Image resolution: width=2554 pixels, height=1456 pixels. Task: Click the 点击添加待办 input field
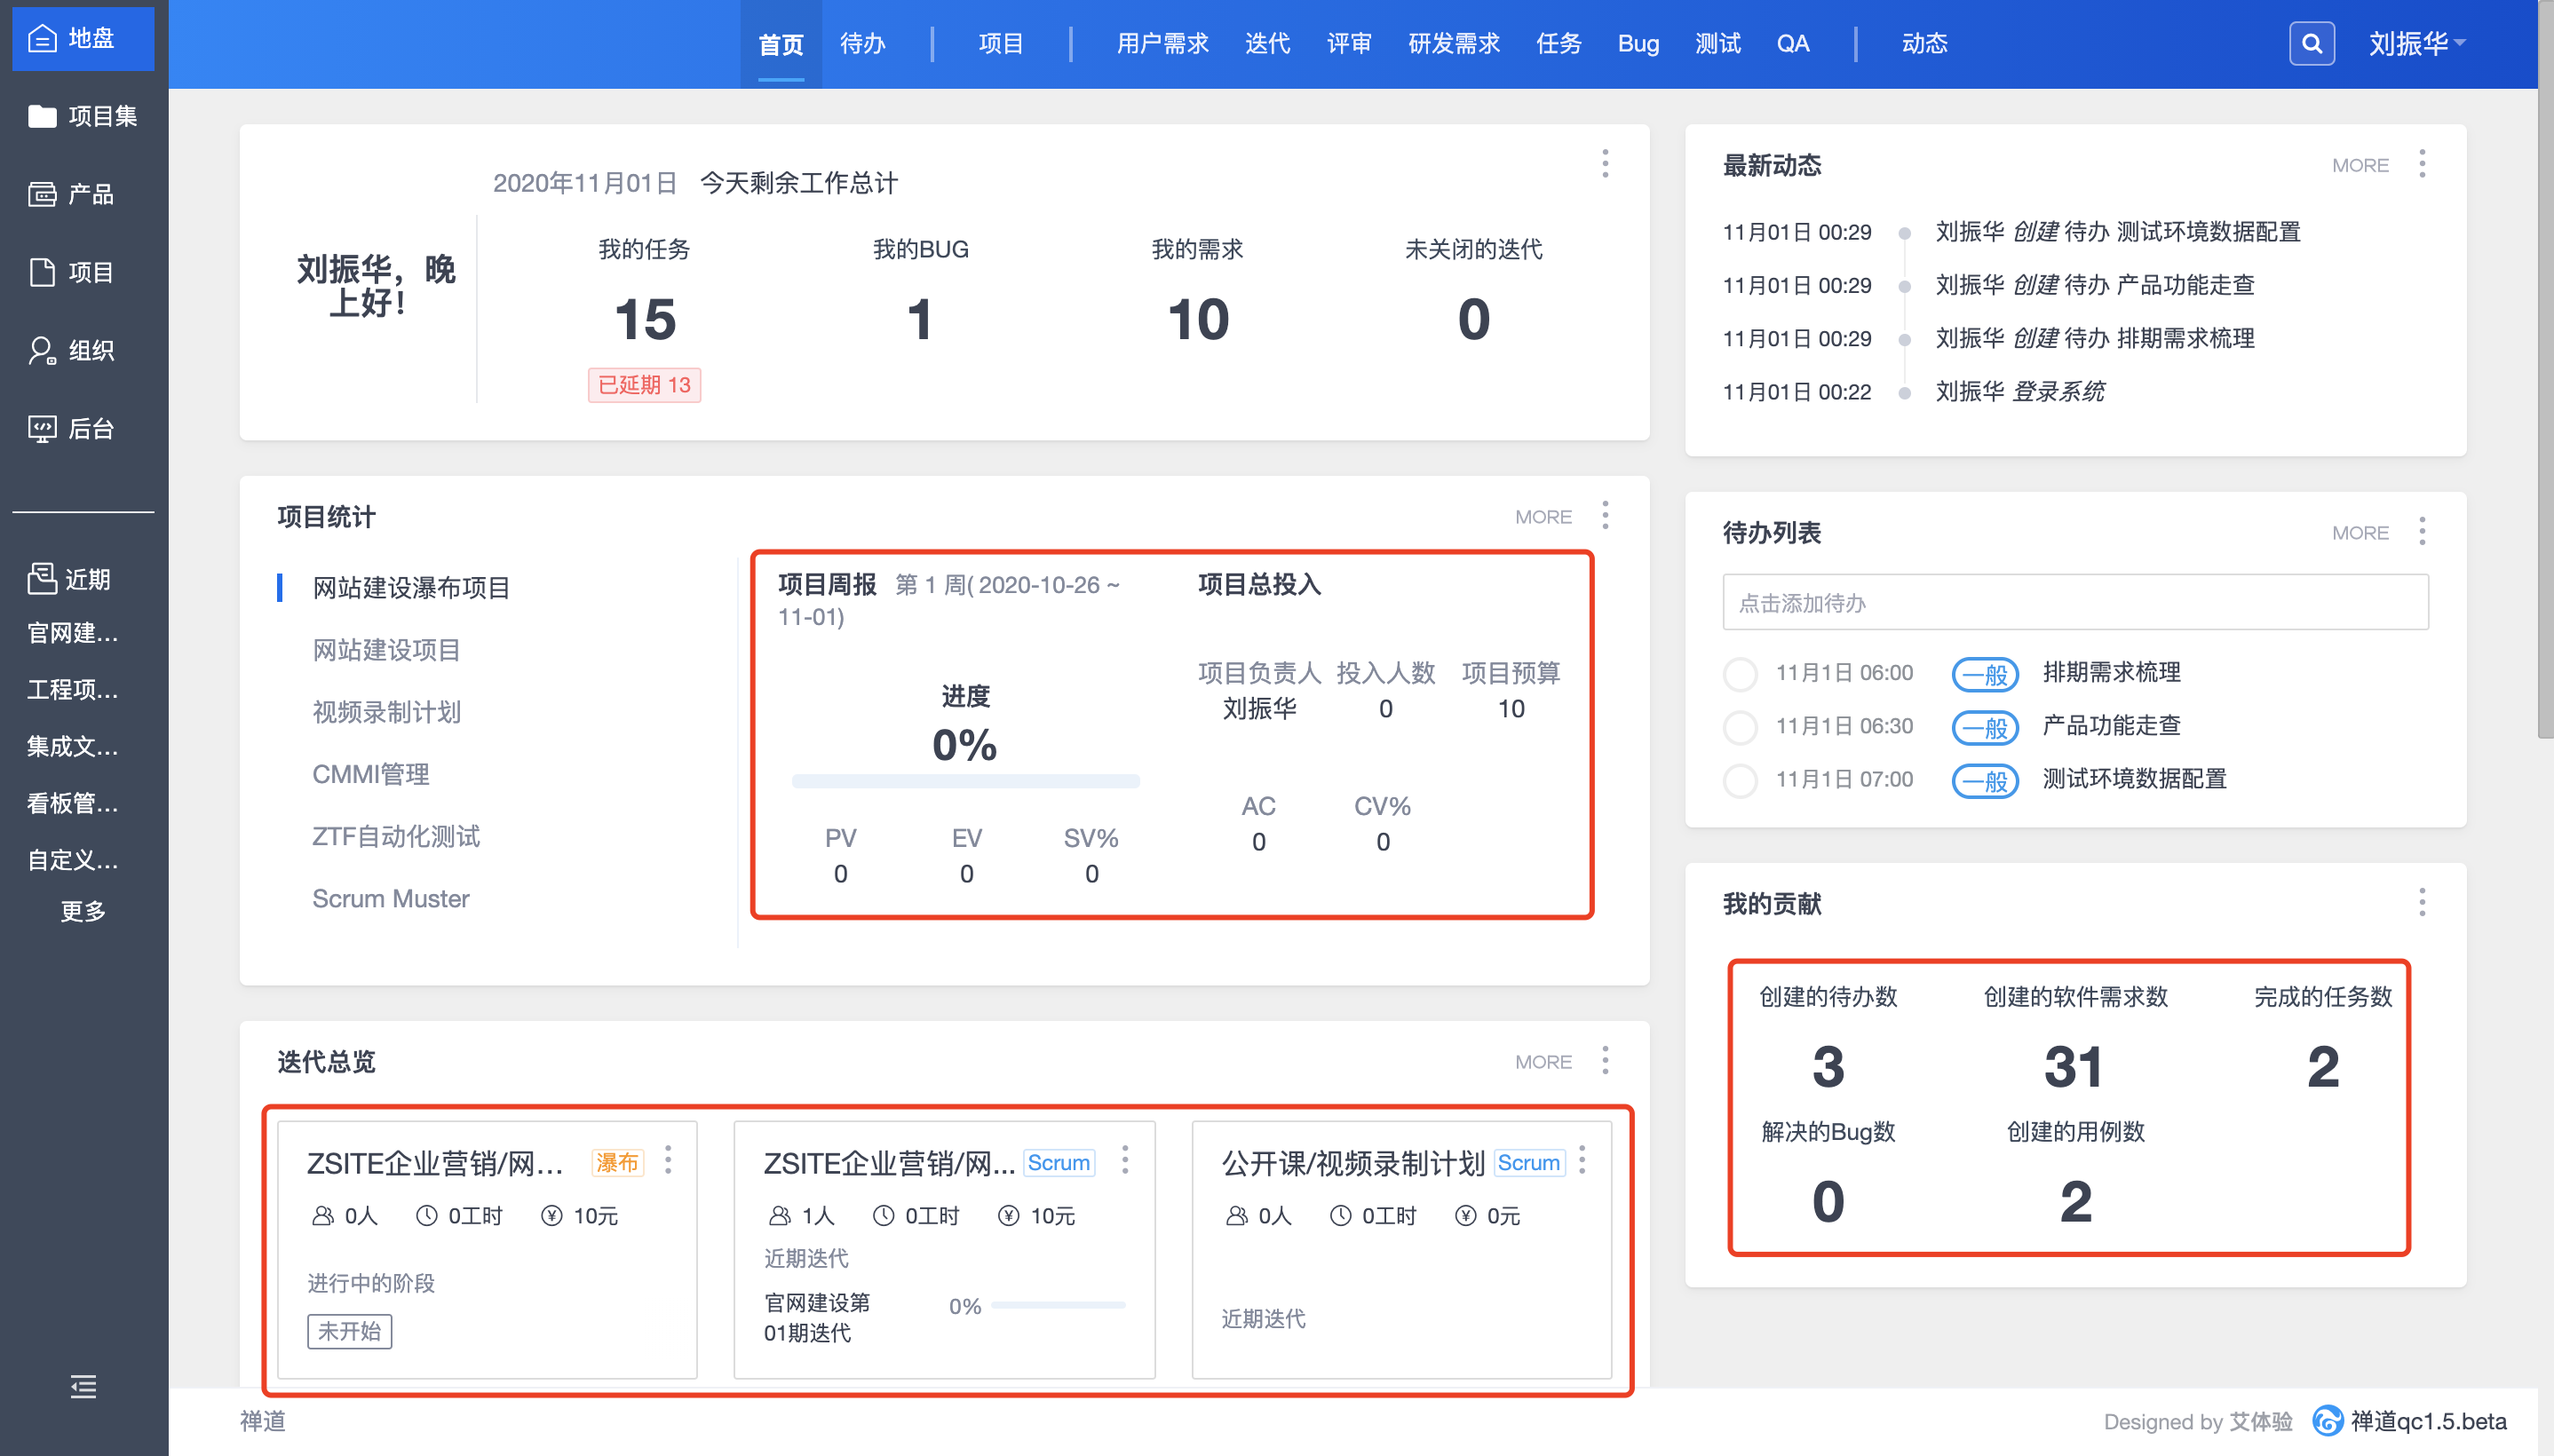click(x=2075, y=603)
